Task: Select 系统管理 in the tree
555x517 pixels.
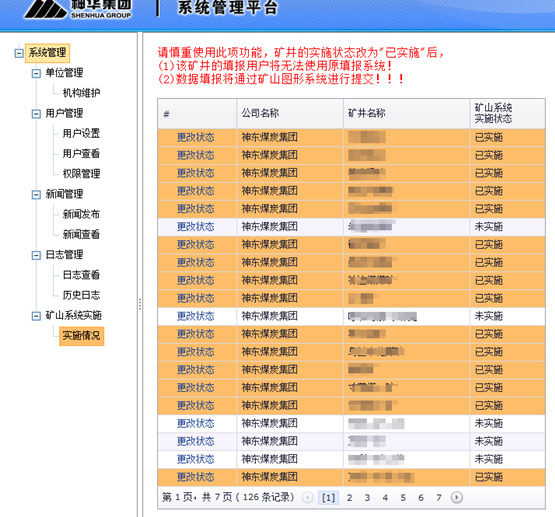Action: coord(47,53)
